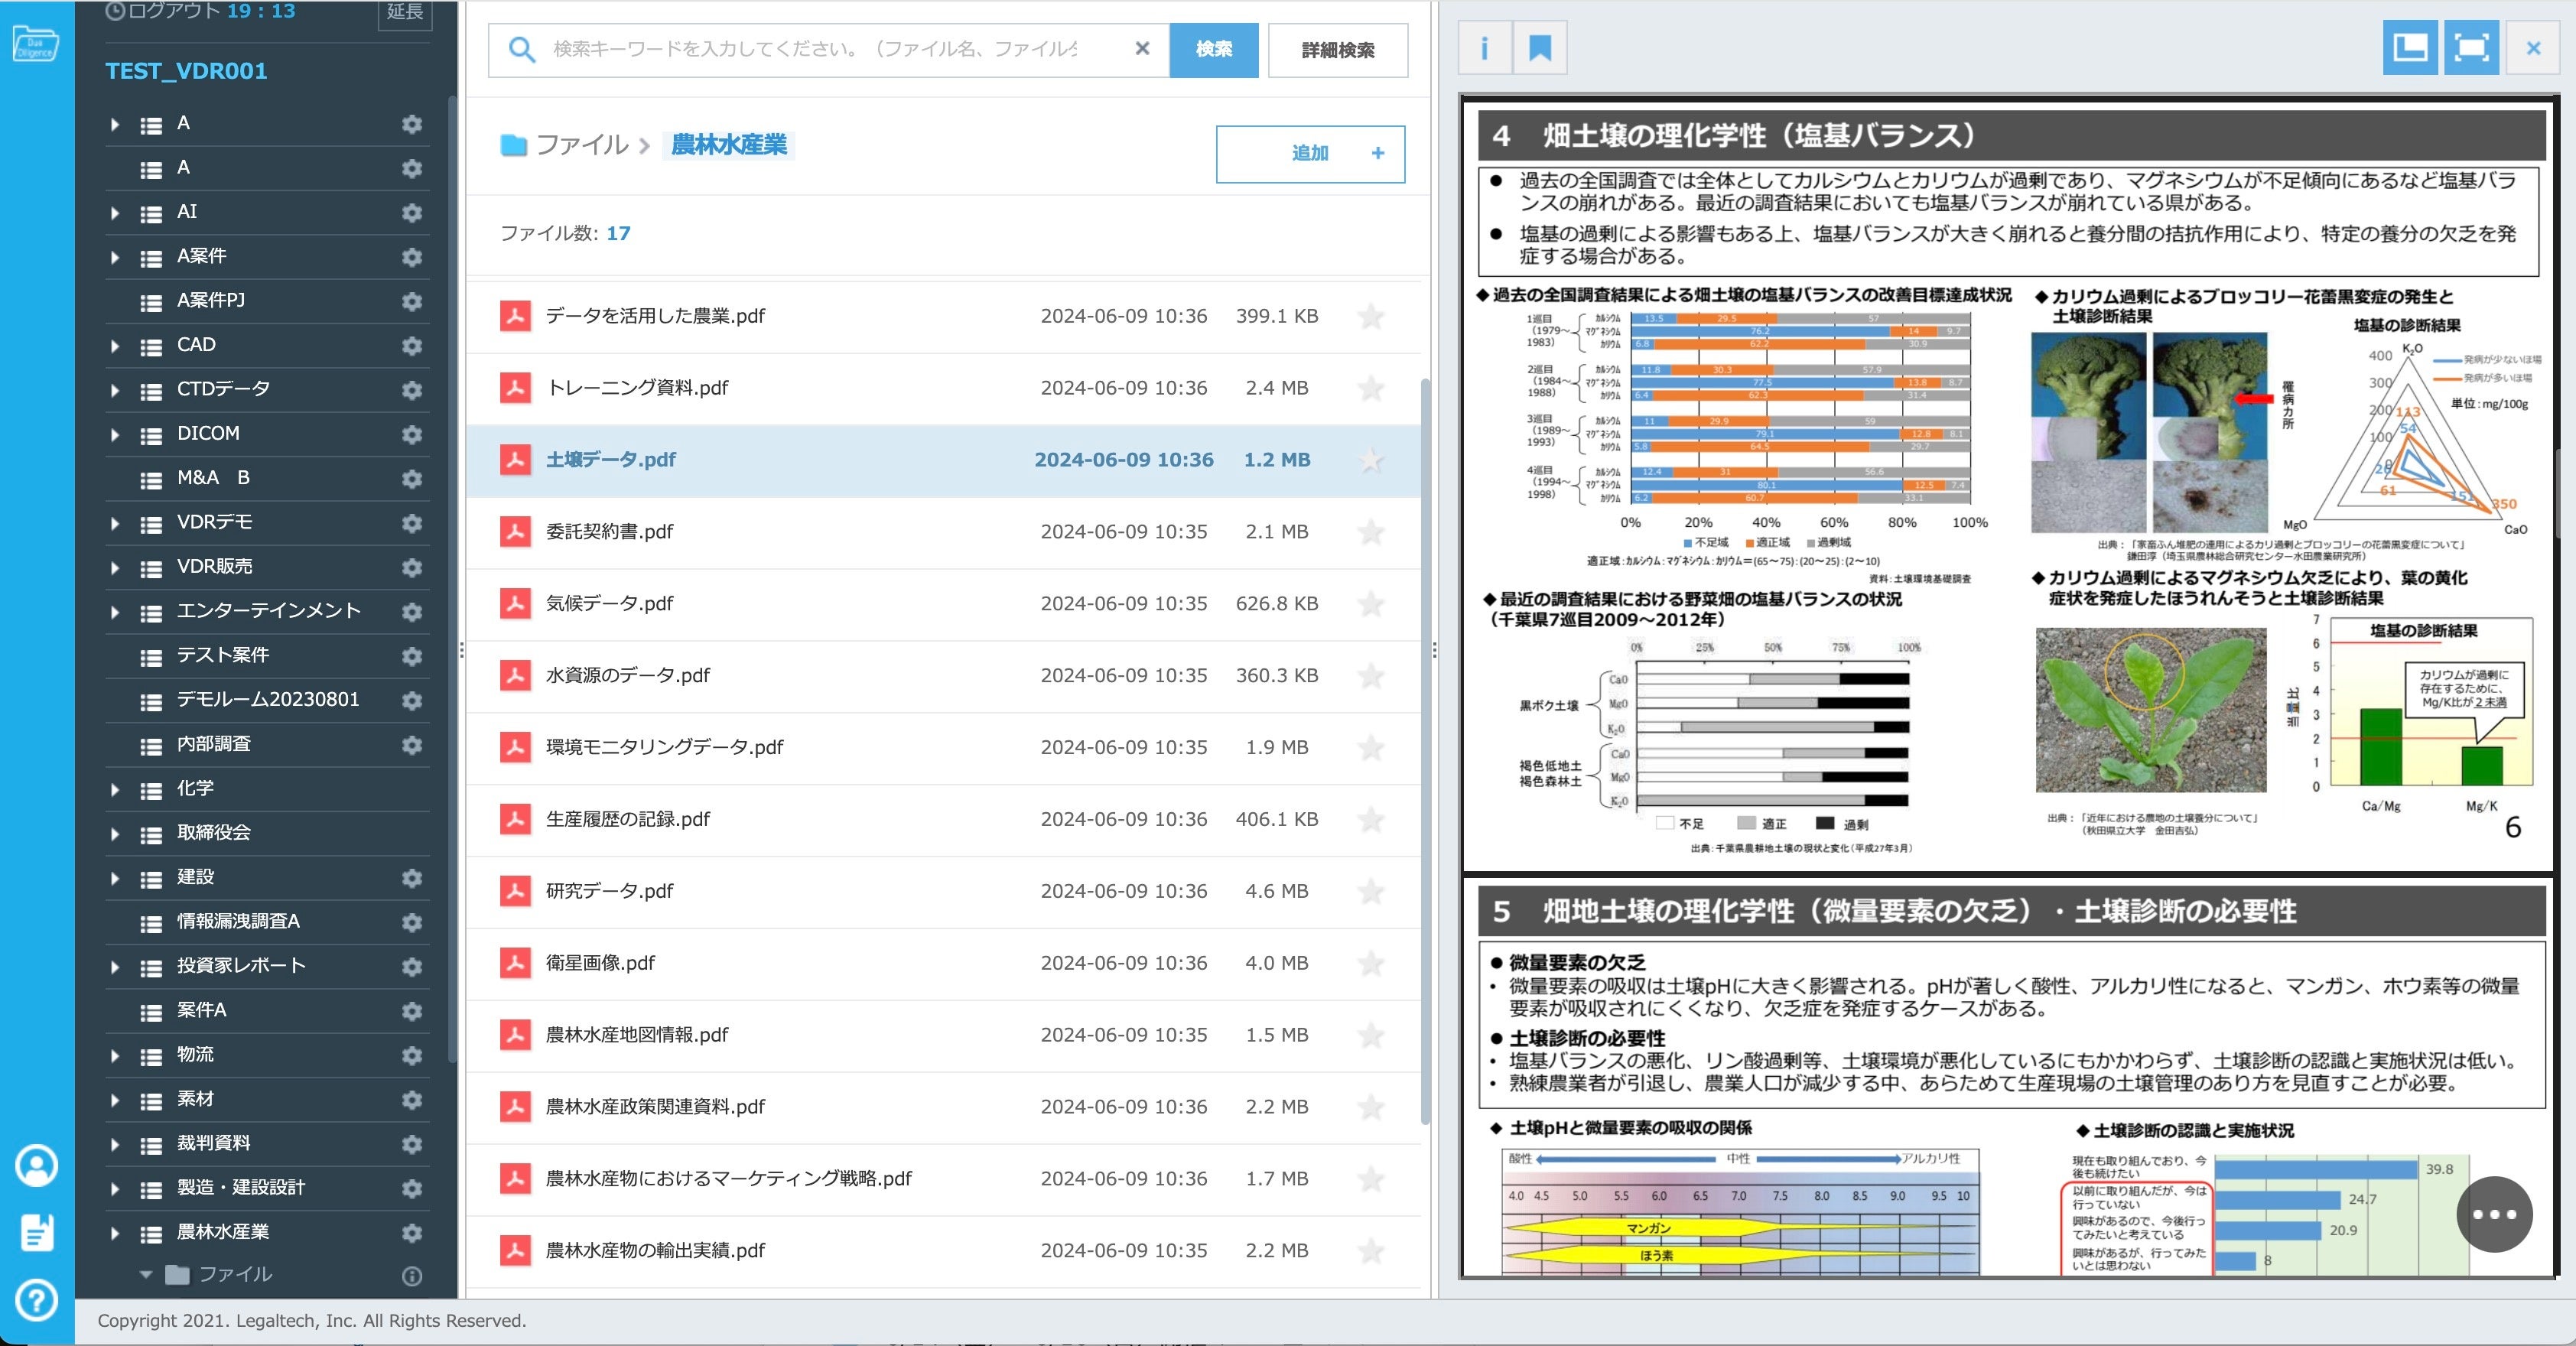
Task: Click the 追加 add button
Action: 1310,153
